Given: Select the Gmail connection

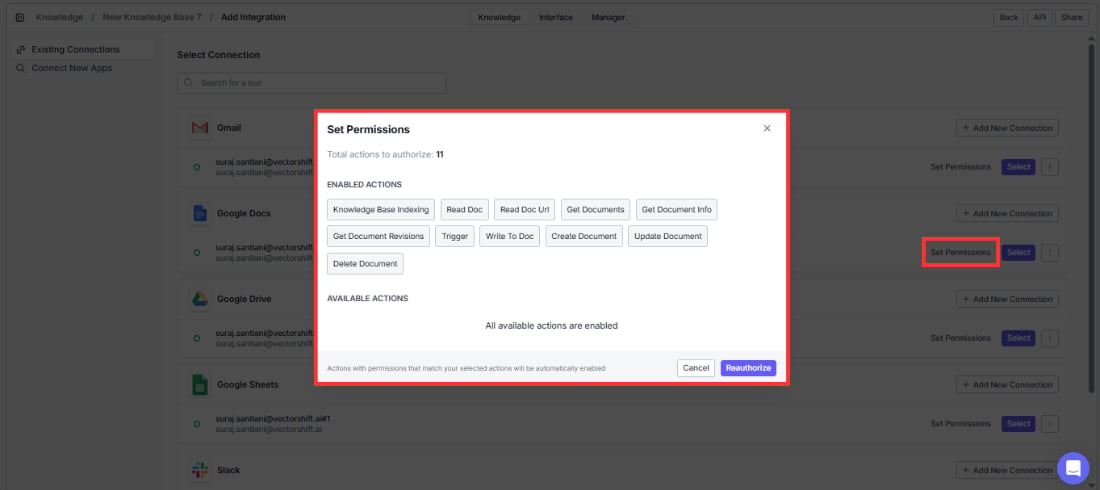Looking at the screenshot, I should pos(1018,167).
